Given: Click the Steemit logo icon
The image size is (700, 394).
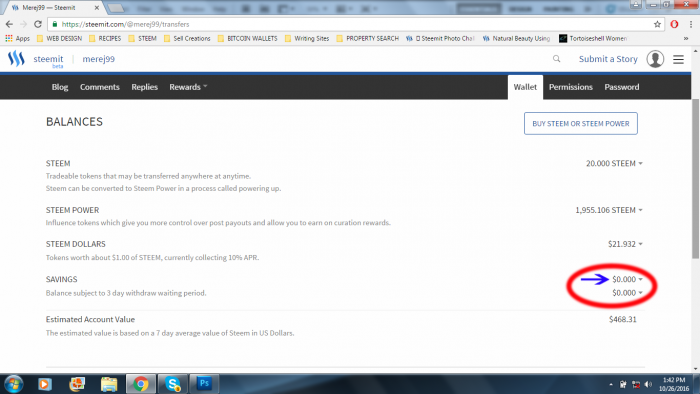Looking at the screenshot, I should (16, 58).
